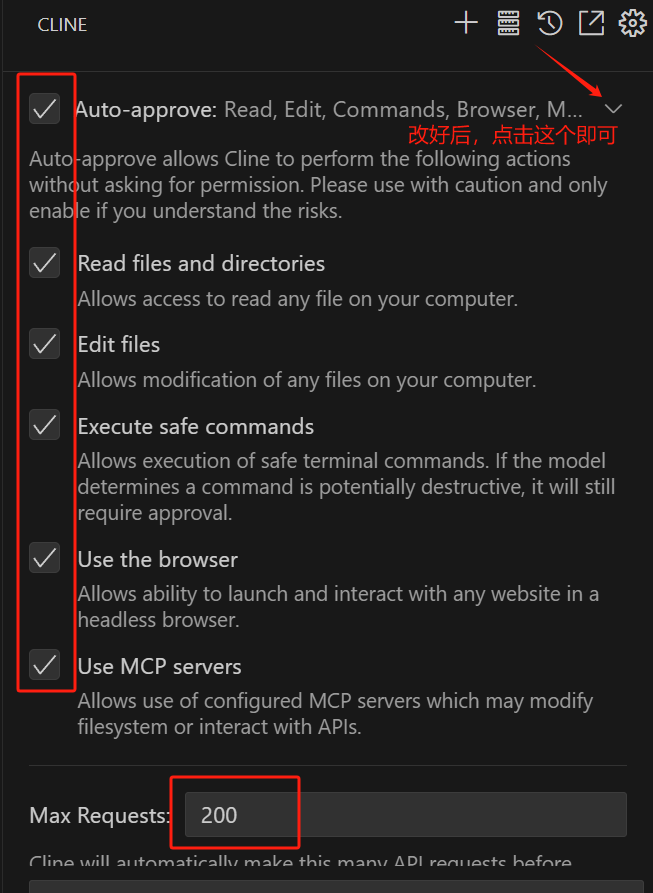Disable the Execute safe commands checkbox
Screen dimensions: 653x893
pos(44,426)
